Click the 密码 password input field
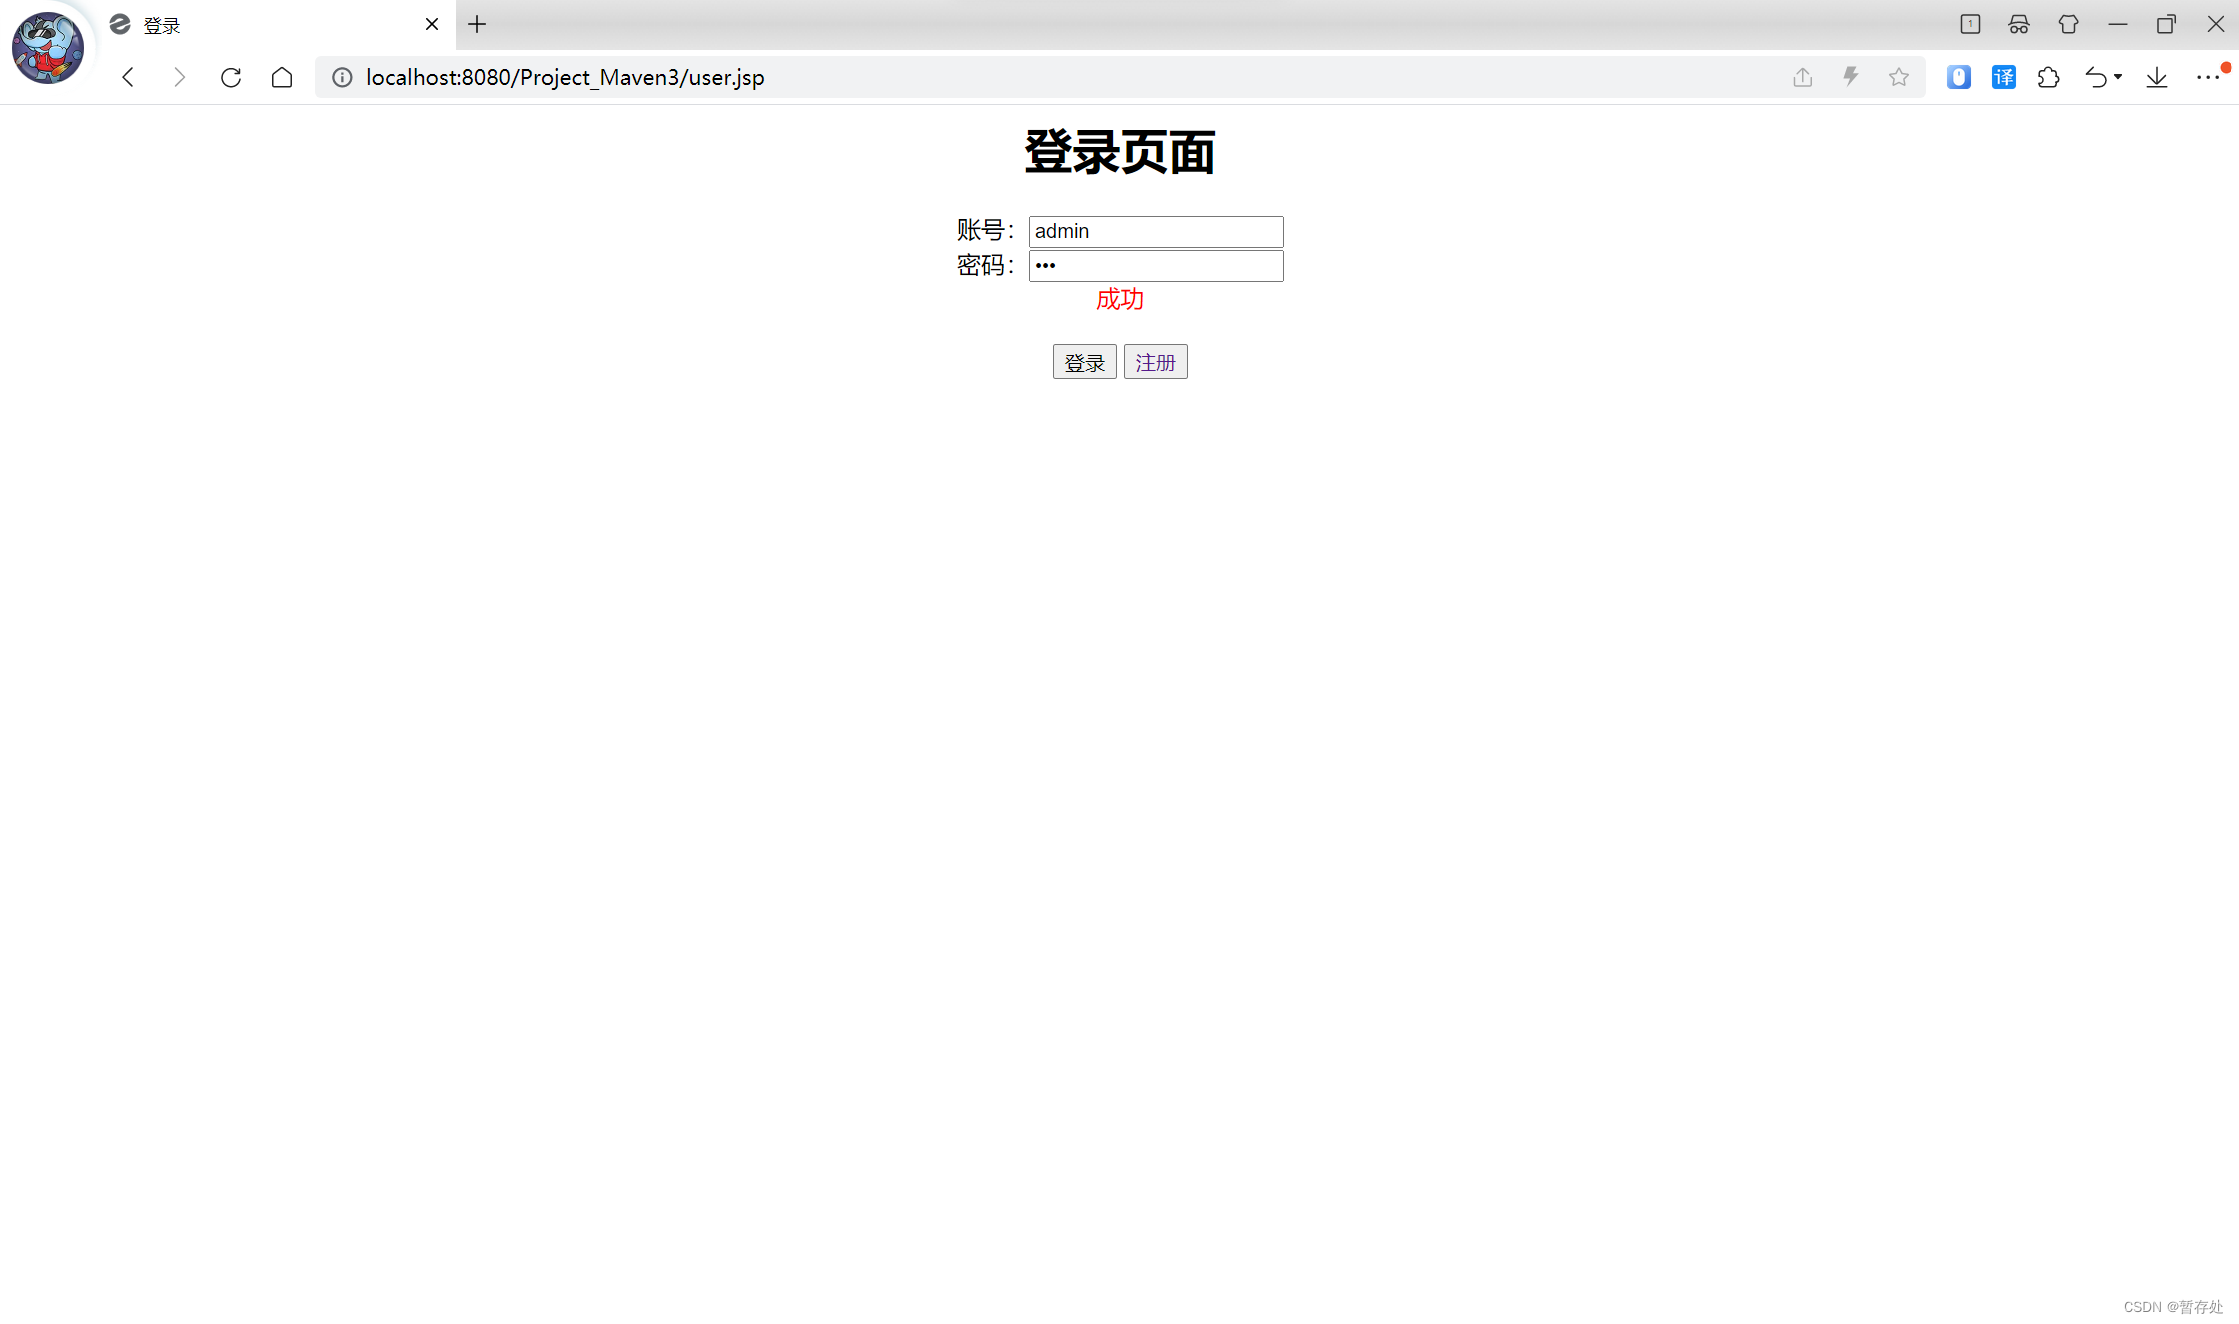 (x=1155, y=265)
